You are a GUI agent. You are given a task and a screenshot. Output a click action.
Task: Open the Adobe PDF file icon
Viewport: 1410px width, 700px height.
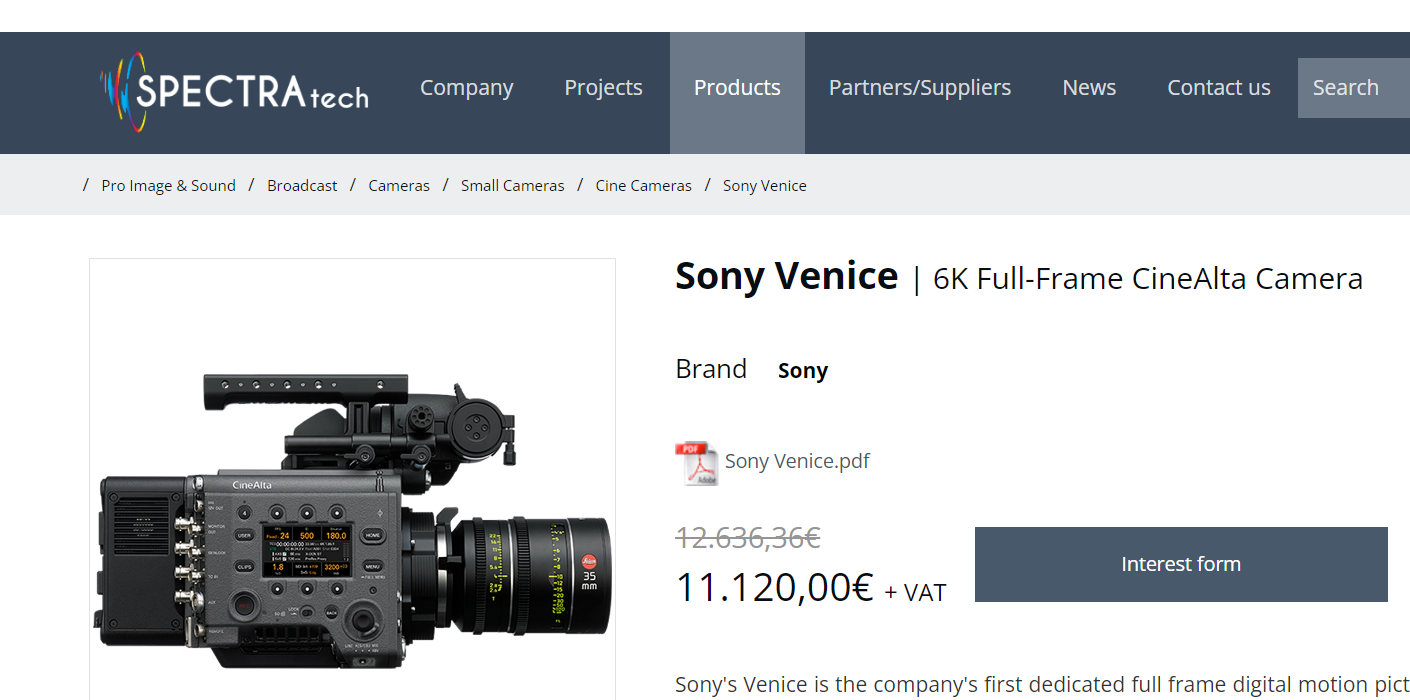click(696, 463)
